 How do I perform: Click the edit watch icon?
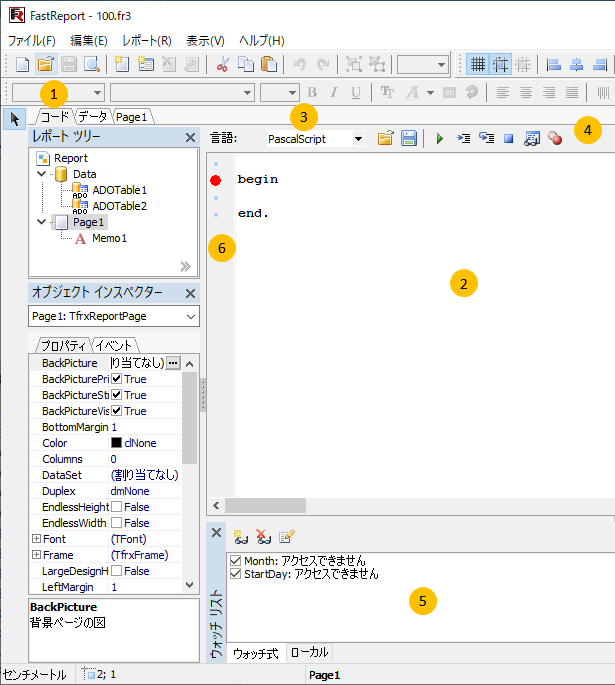point(287,536)
